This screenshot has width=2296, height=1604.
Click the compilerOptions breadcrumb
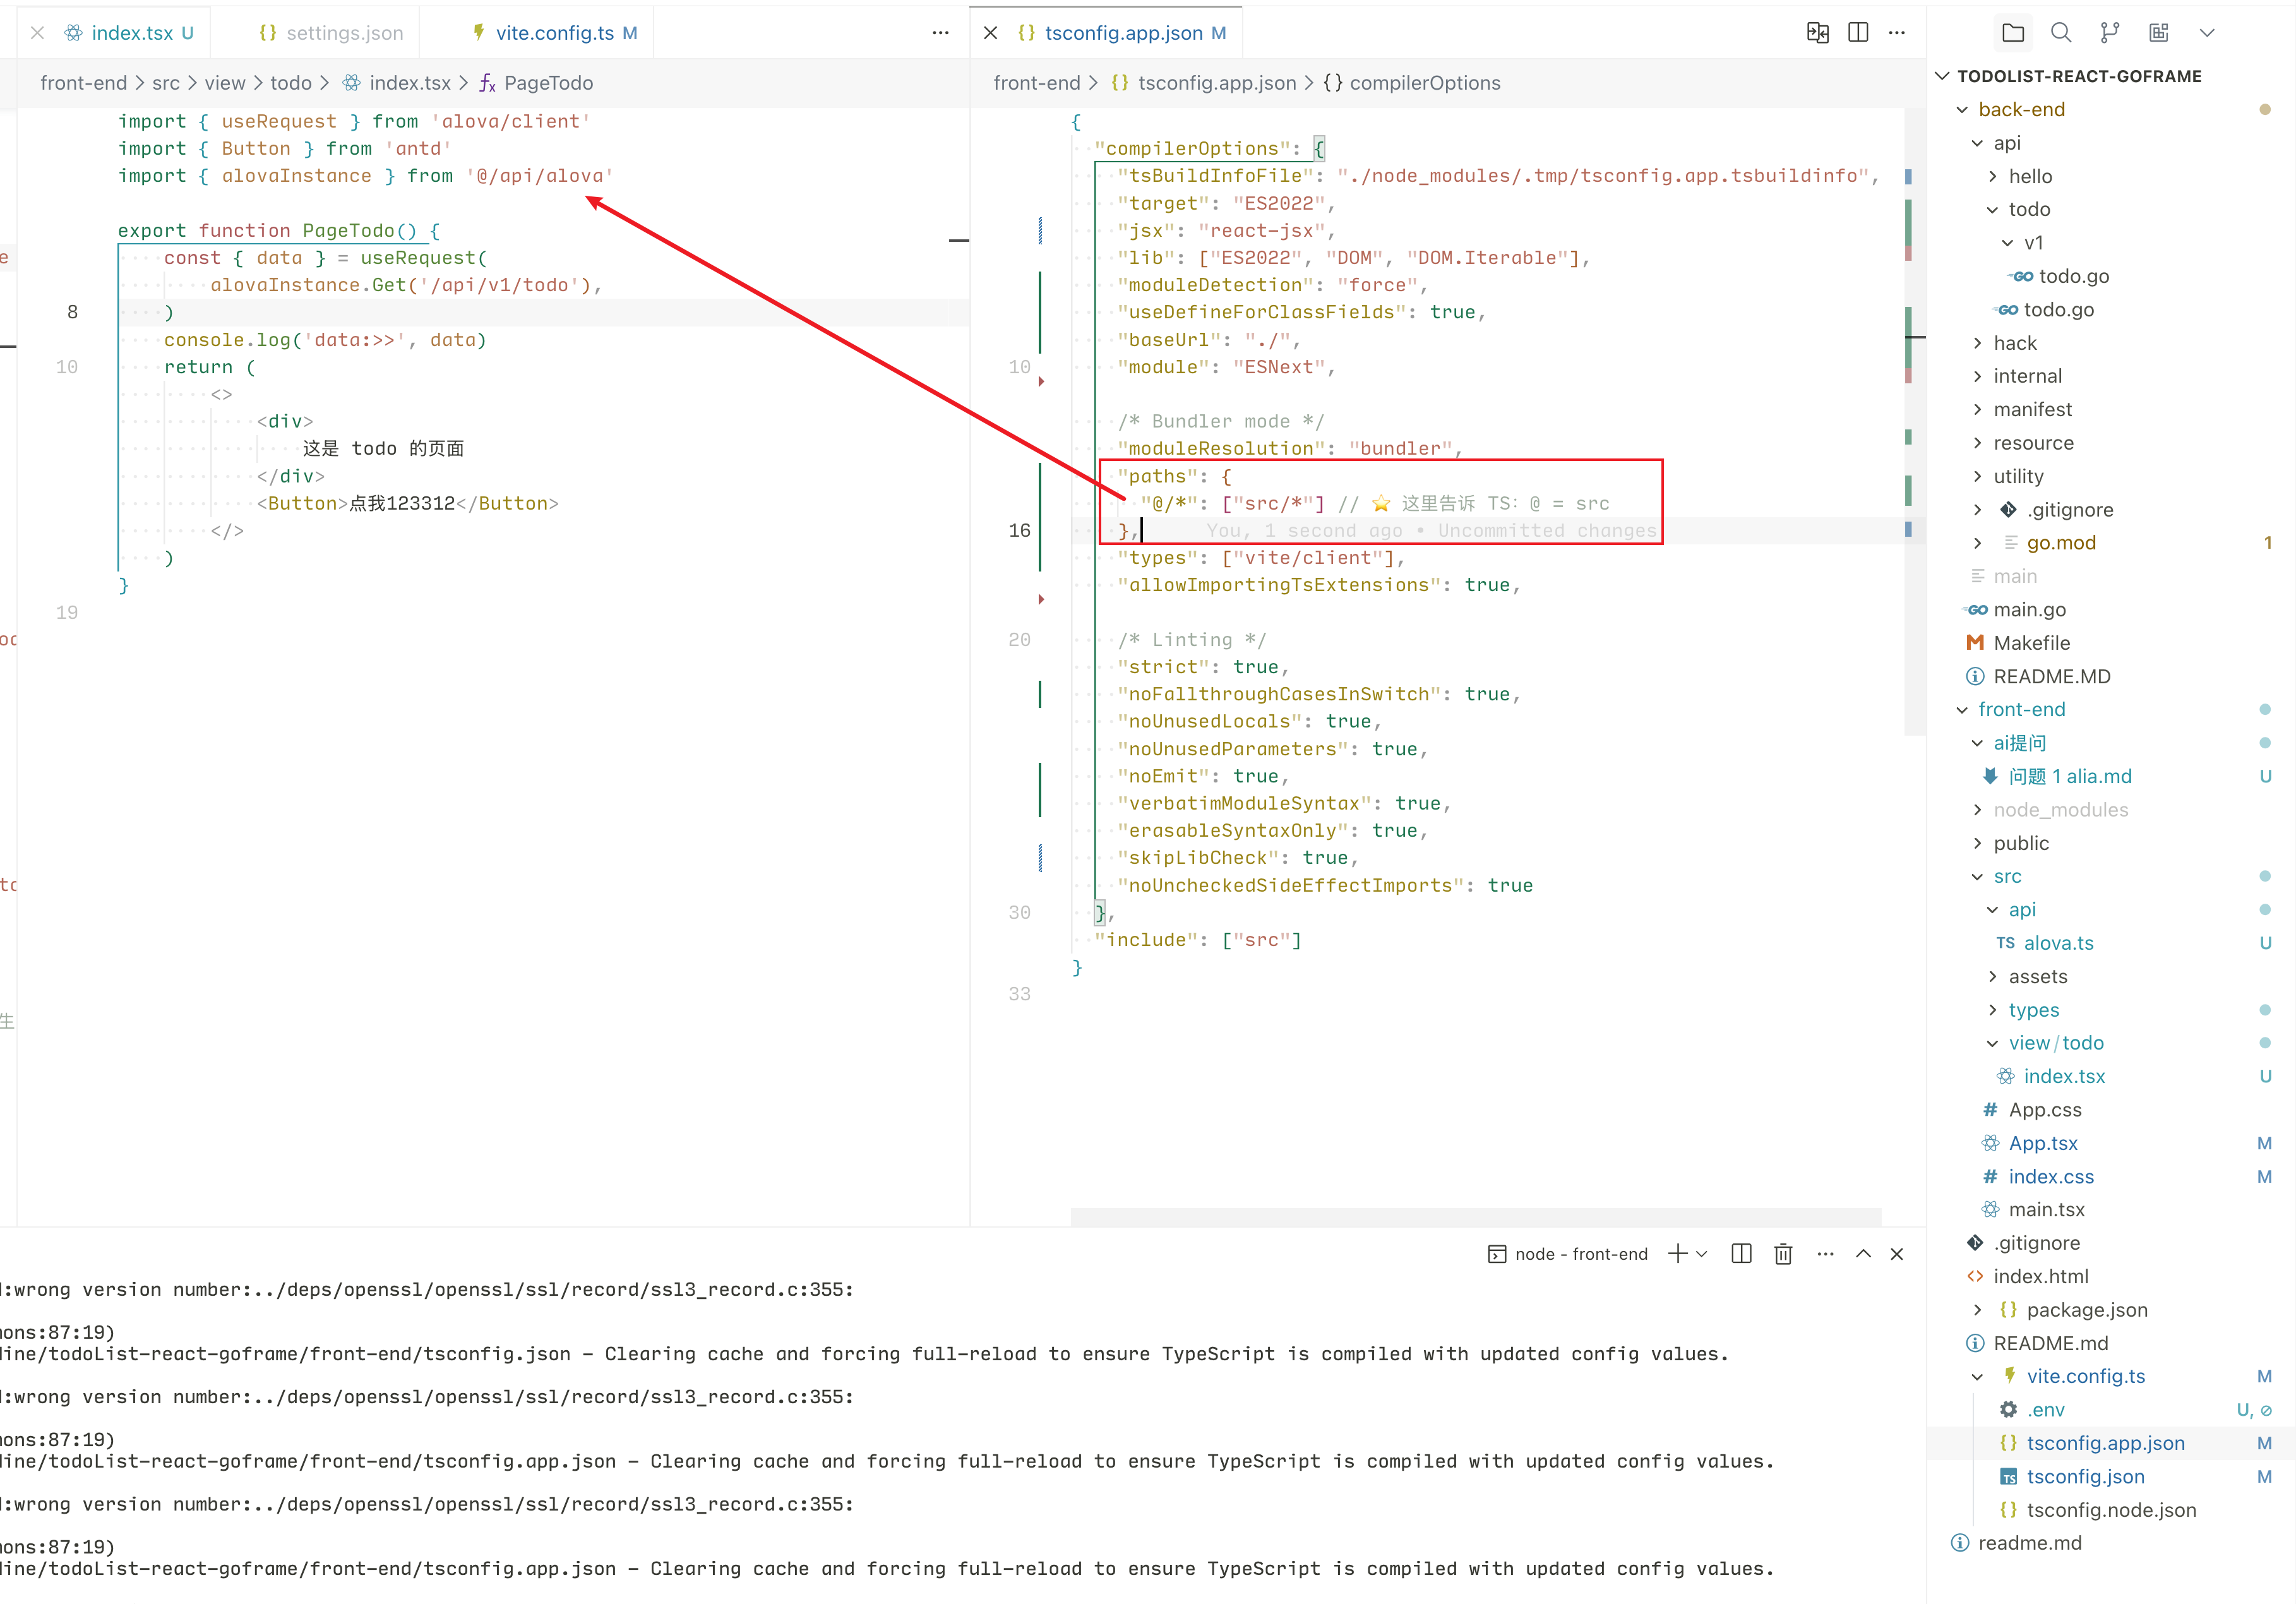point(1424,83)
